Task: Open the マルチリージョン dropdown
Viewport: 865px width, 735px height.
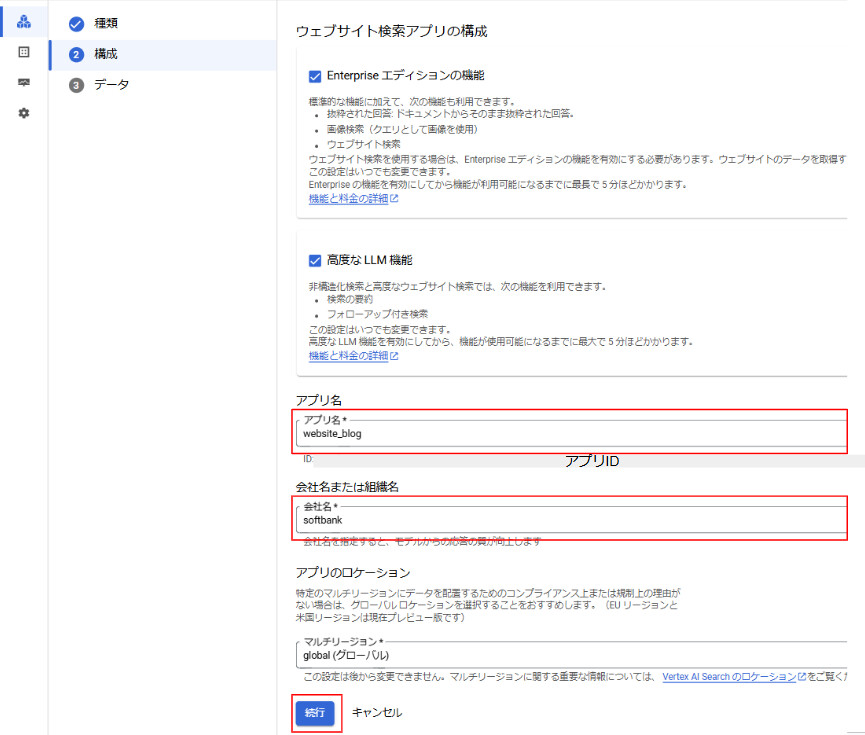Action: pos(570,655)
